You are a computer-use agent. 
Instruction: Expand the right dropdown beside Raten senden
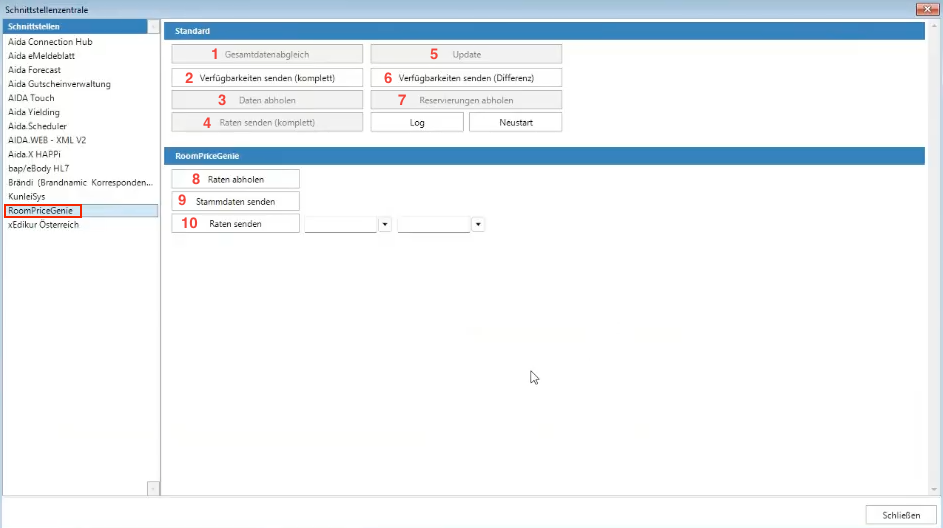coord(478,225)
